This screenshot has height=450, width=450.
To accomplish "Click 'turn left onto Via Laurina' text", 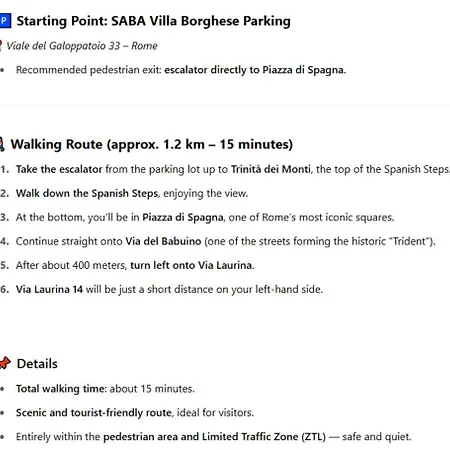I will click(x=192, y=265).
